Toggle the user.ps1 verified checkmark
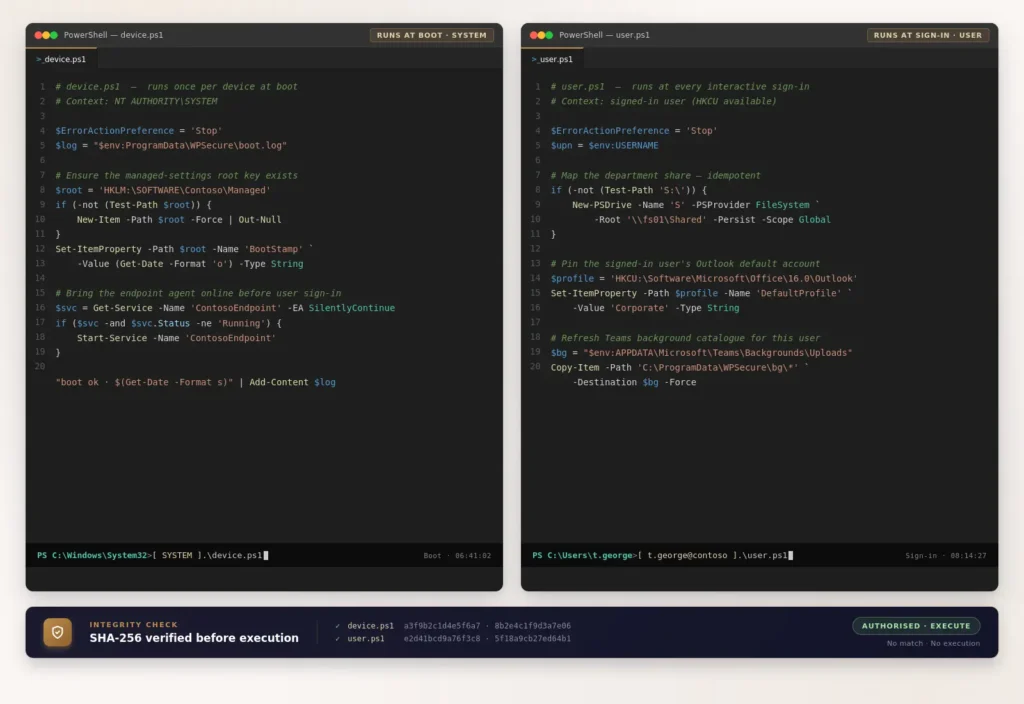1024x704 pixels. click(338, 638)
